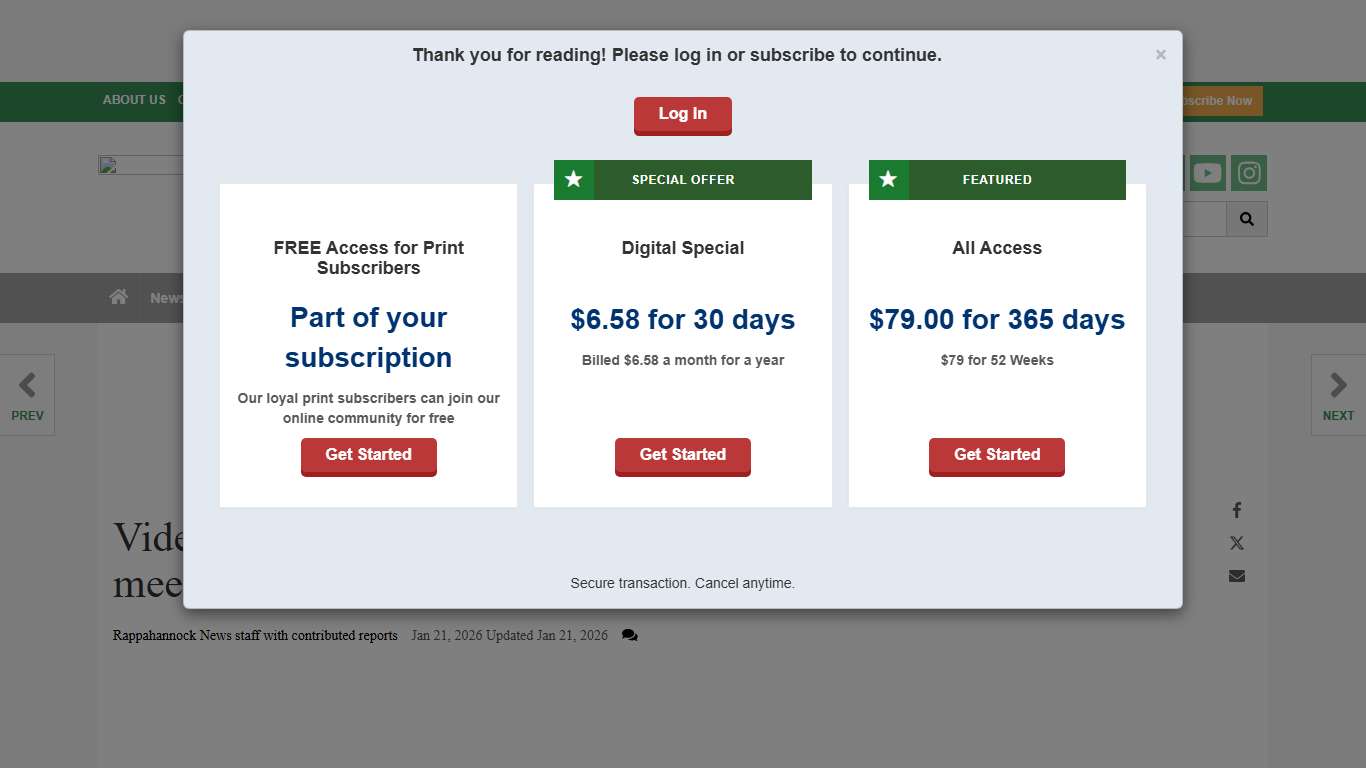Open the article comments bubble icon
Image resolution: width=1366 pixels, height=768 pixels.
point(629,636)
